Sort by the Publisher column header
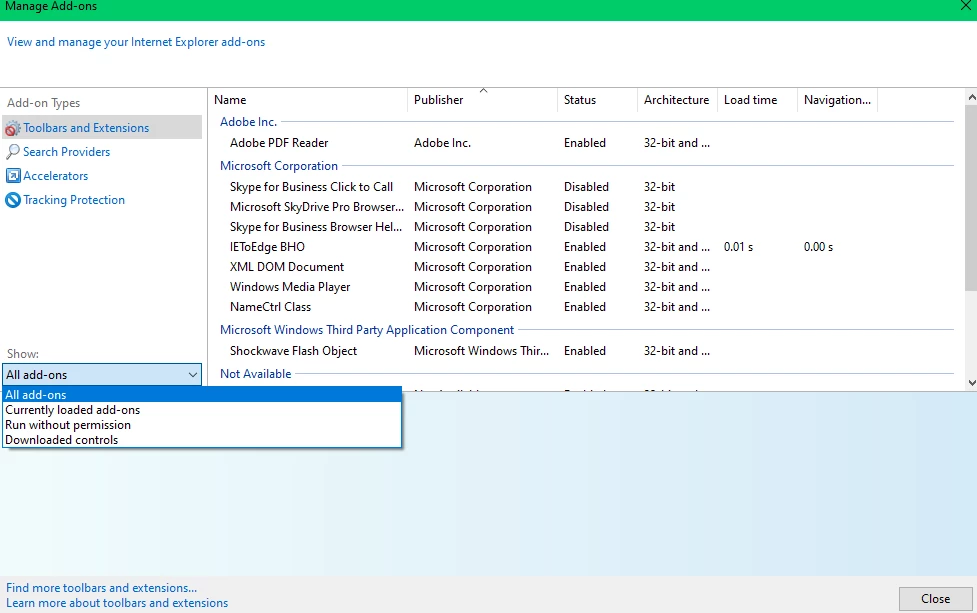Image resolution: width=977 pixels, height=613 pixels. pos(482,100)
